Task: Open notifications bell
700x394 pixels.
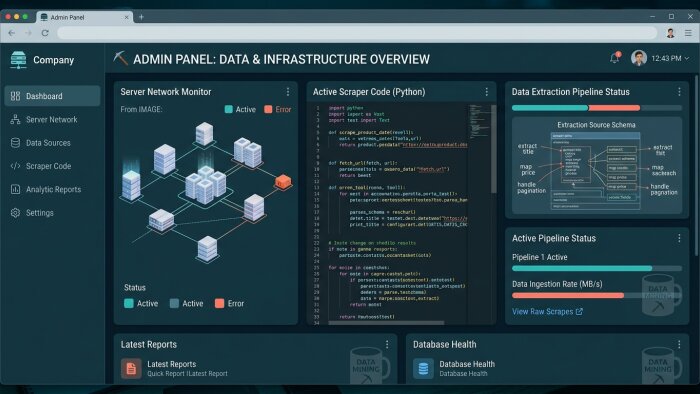Action: pyautogui.click(x=615, y=58)
